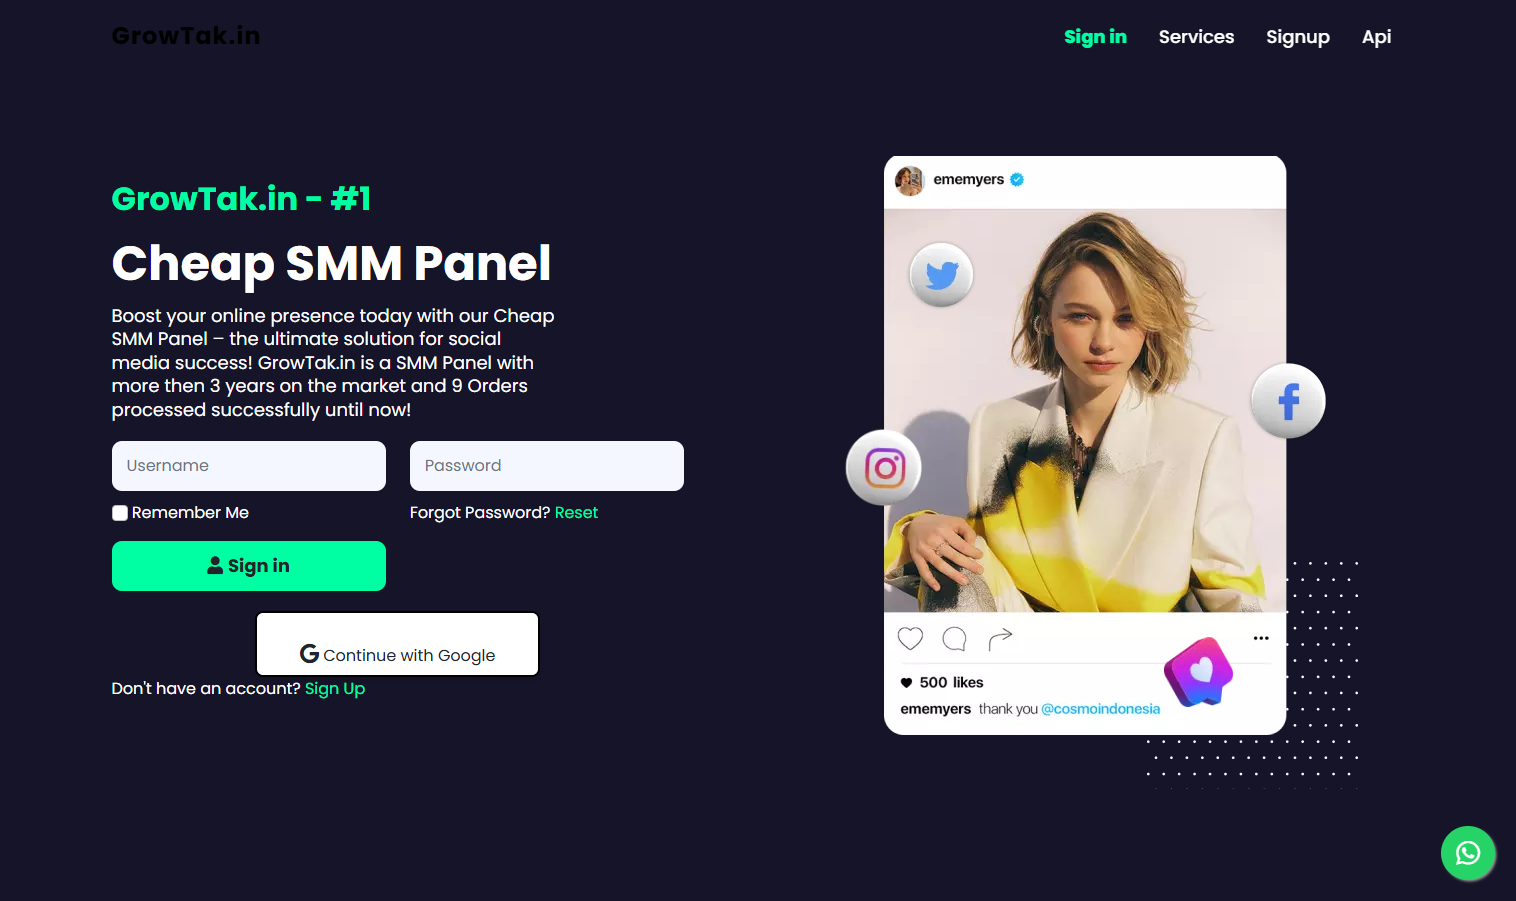Continue with Google button
Screen dimensions: 1516x901
click(398, 644)
